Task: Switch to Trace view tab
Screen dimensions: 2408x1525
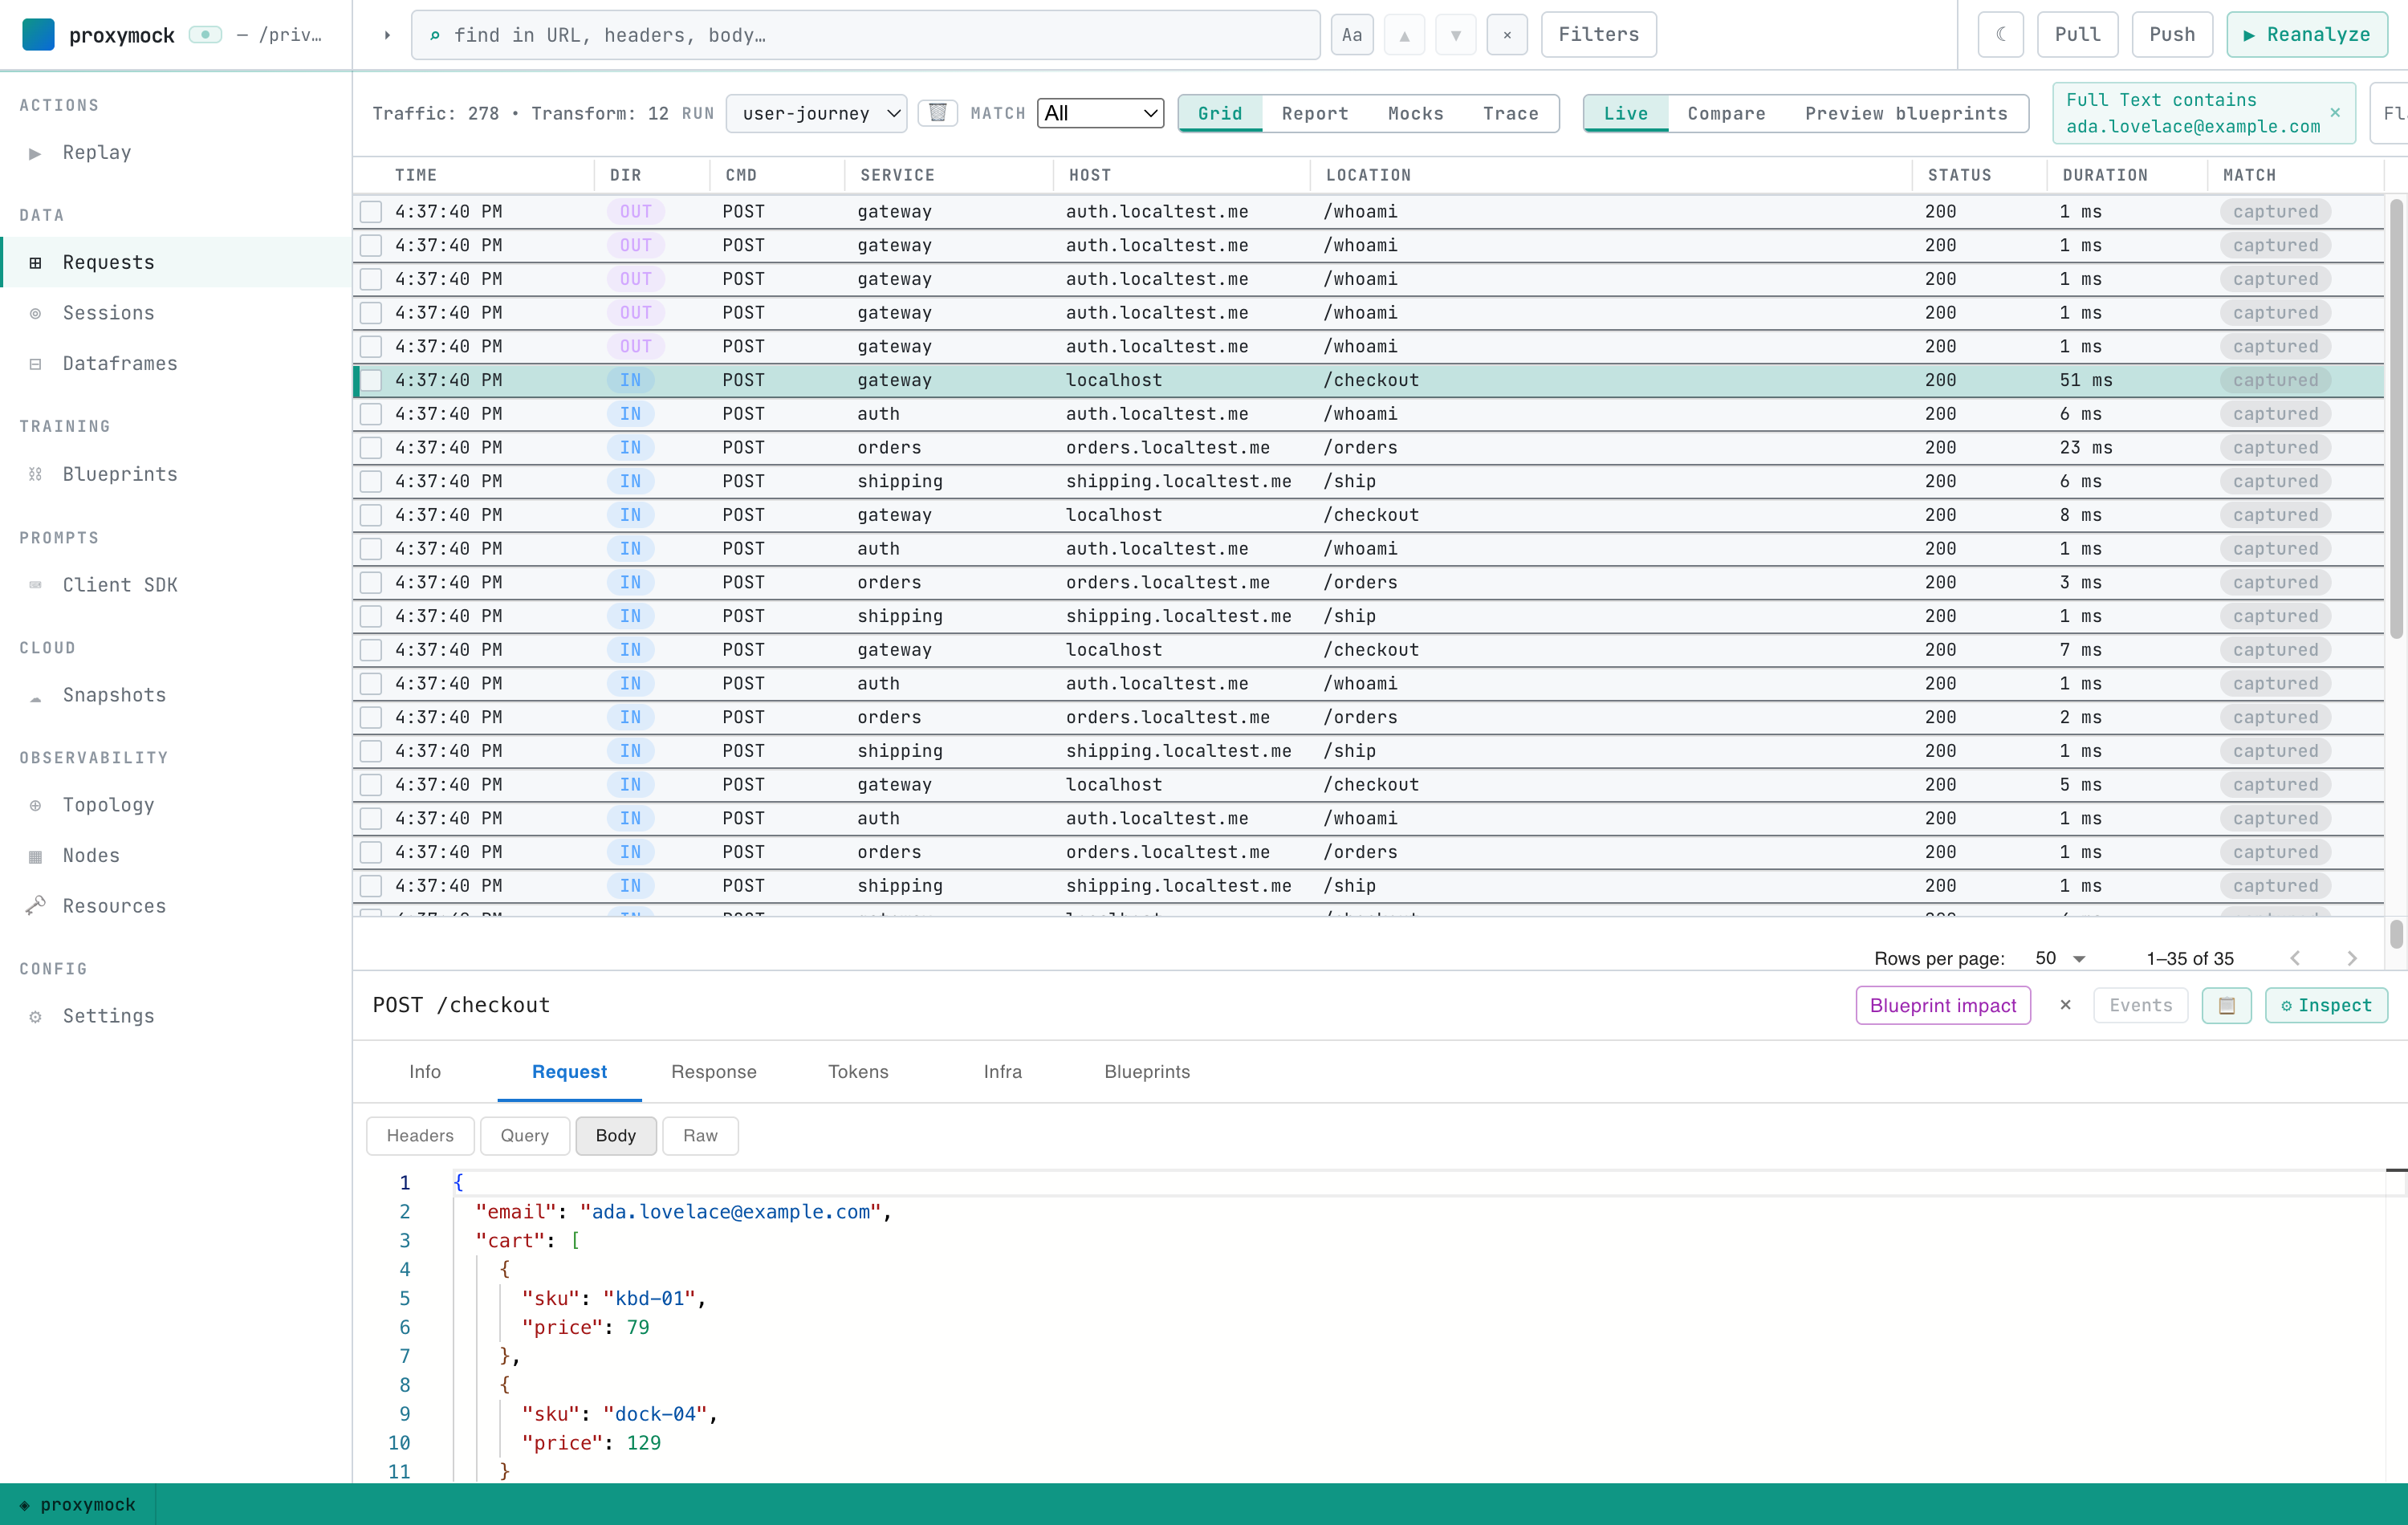Action: 1510,113
